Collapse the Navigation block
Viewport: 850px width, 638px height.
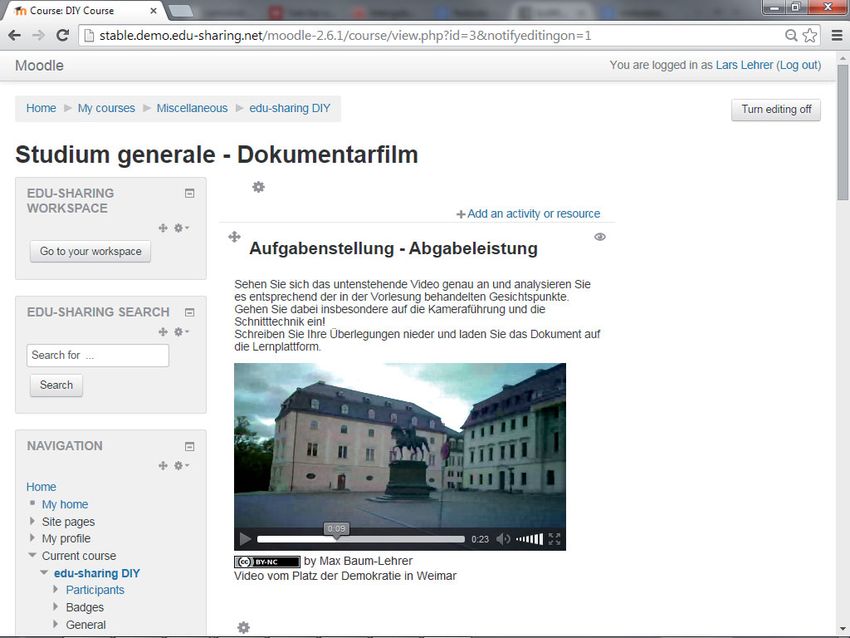tap(189, 446)
